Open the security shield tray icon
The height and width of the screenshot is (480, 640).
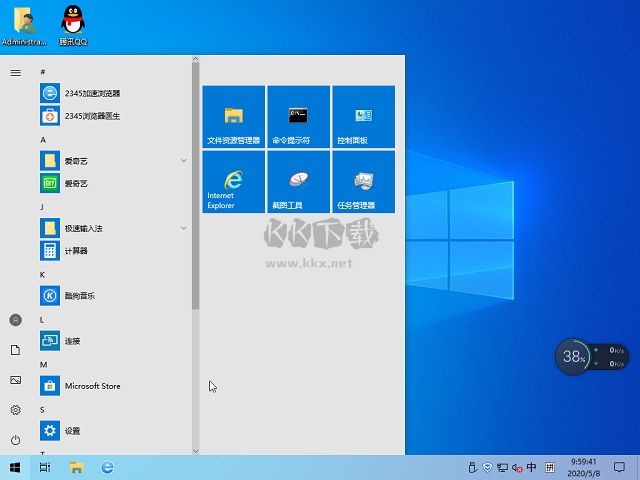(x=487, y=467)
